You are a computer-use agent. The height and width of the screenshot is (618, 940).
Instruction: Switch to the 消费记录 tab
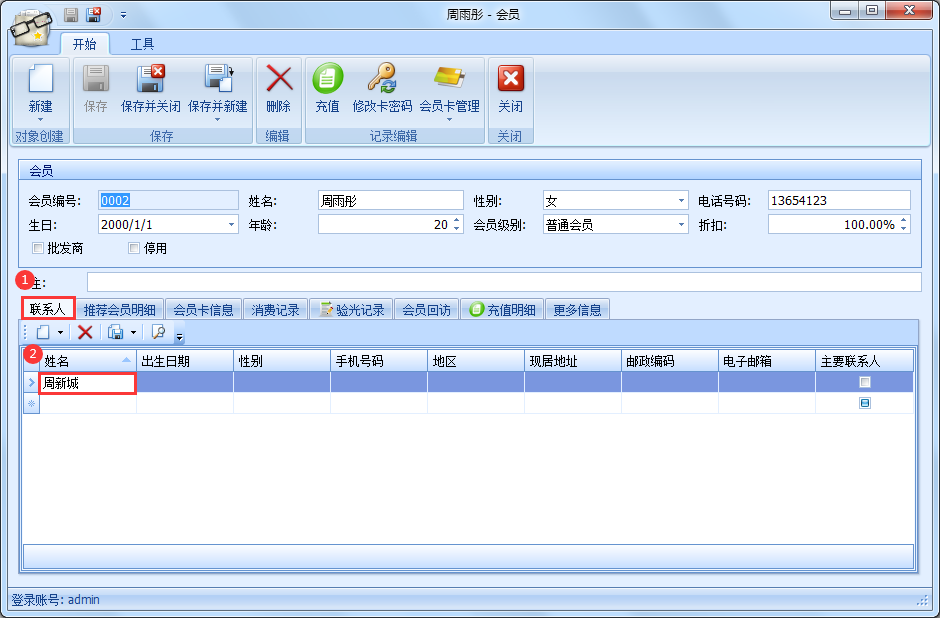275,310
